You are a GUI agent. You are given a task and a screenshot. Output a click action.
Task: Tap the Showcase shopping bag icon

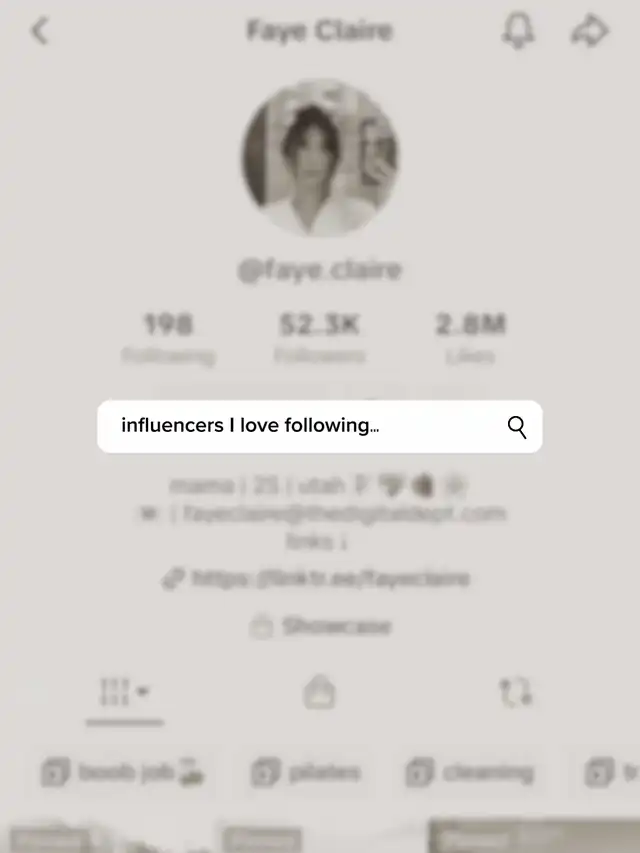[261, 627]
